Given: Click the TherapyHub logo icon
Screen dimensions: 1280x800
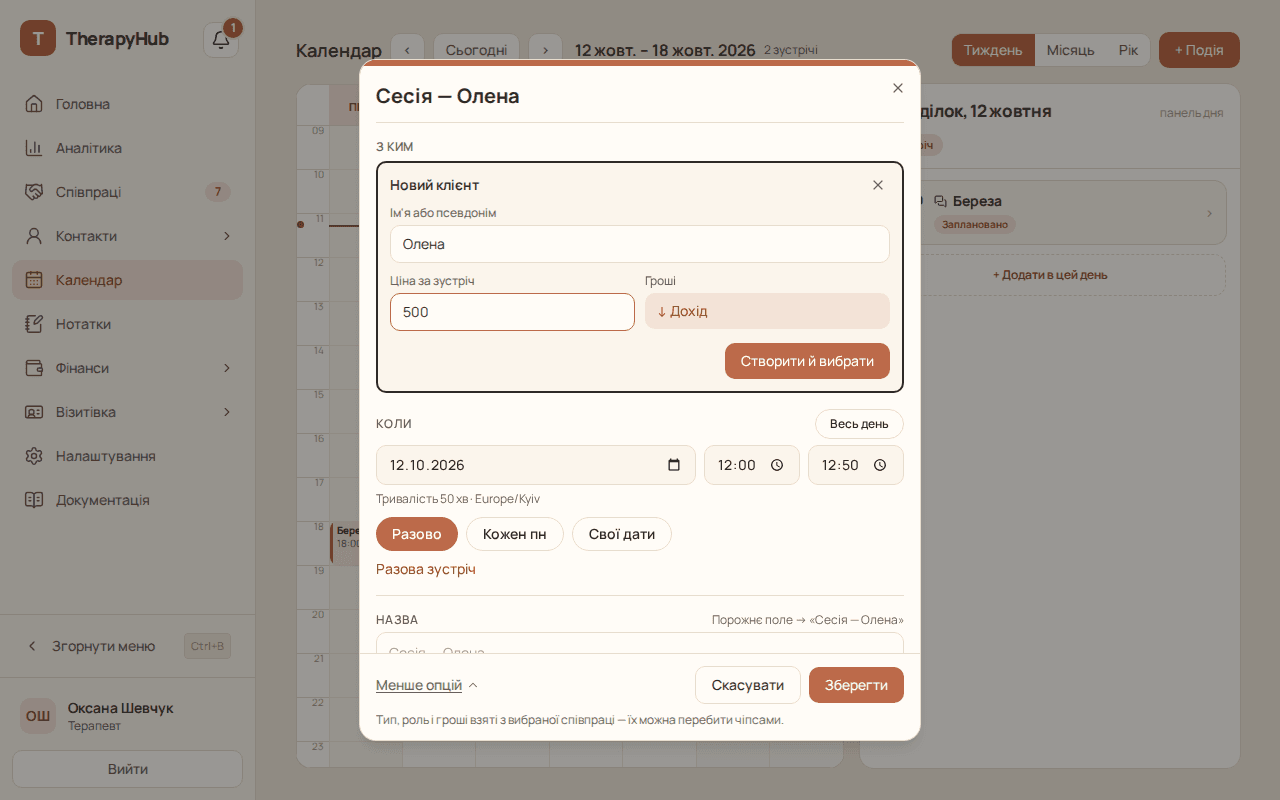Looking at the screenshot, I should click(38, 39).
